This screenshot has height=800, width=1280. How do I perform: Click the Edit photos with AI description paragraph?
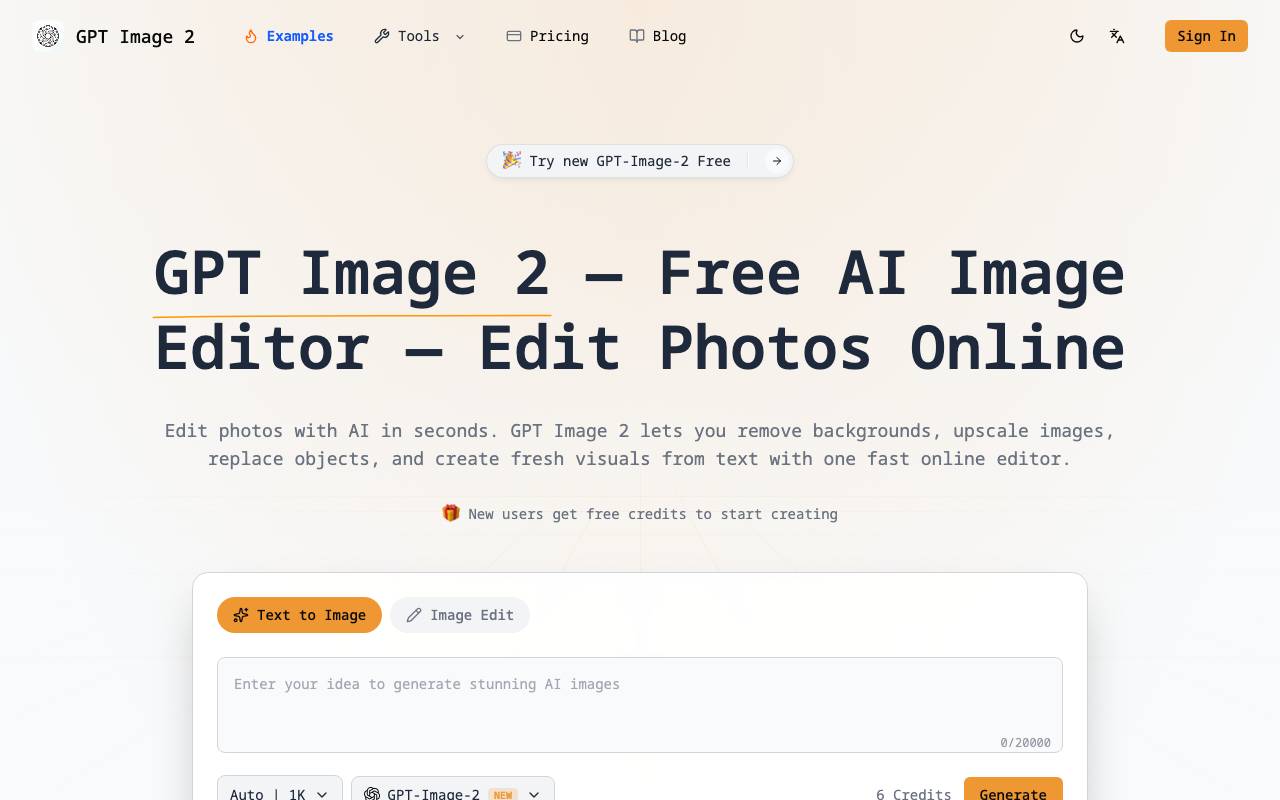(x=640, y=445)
